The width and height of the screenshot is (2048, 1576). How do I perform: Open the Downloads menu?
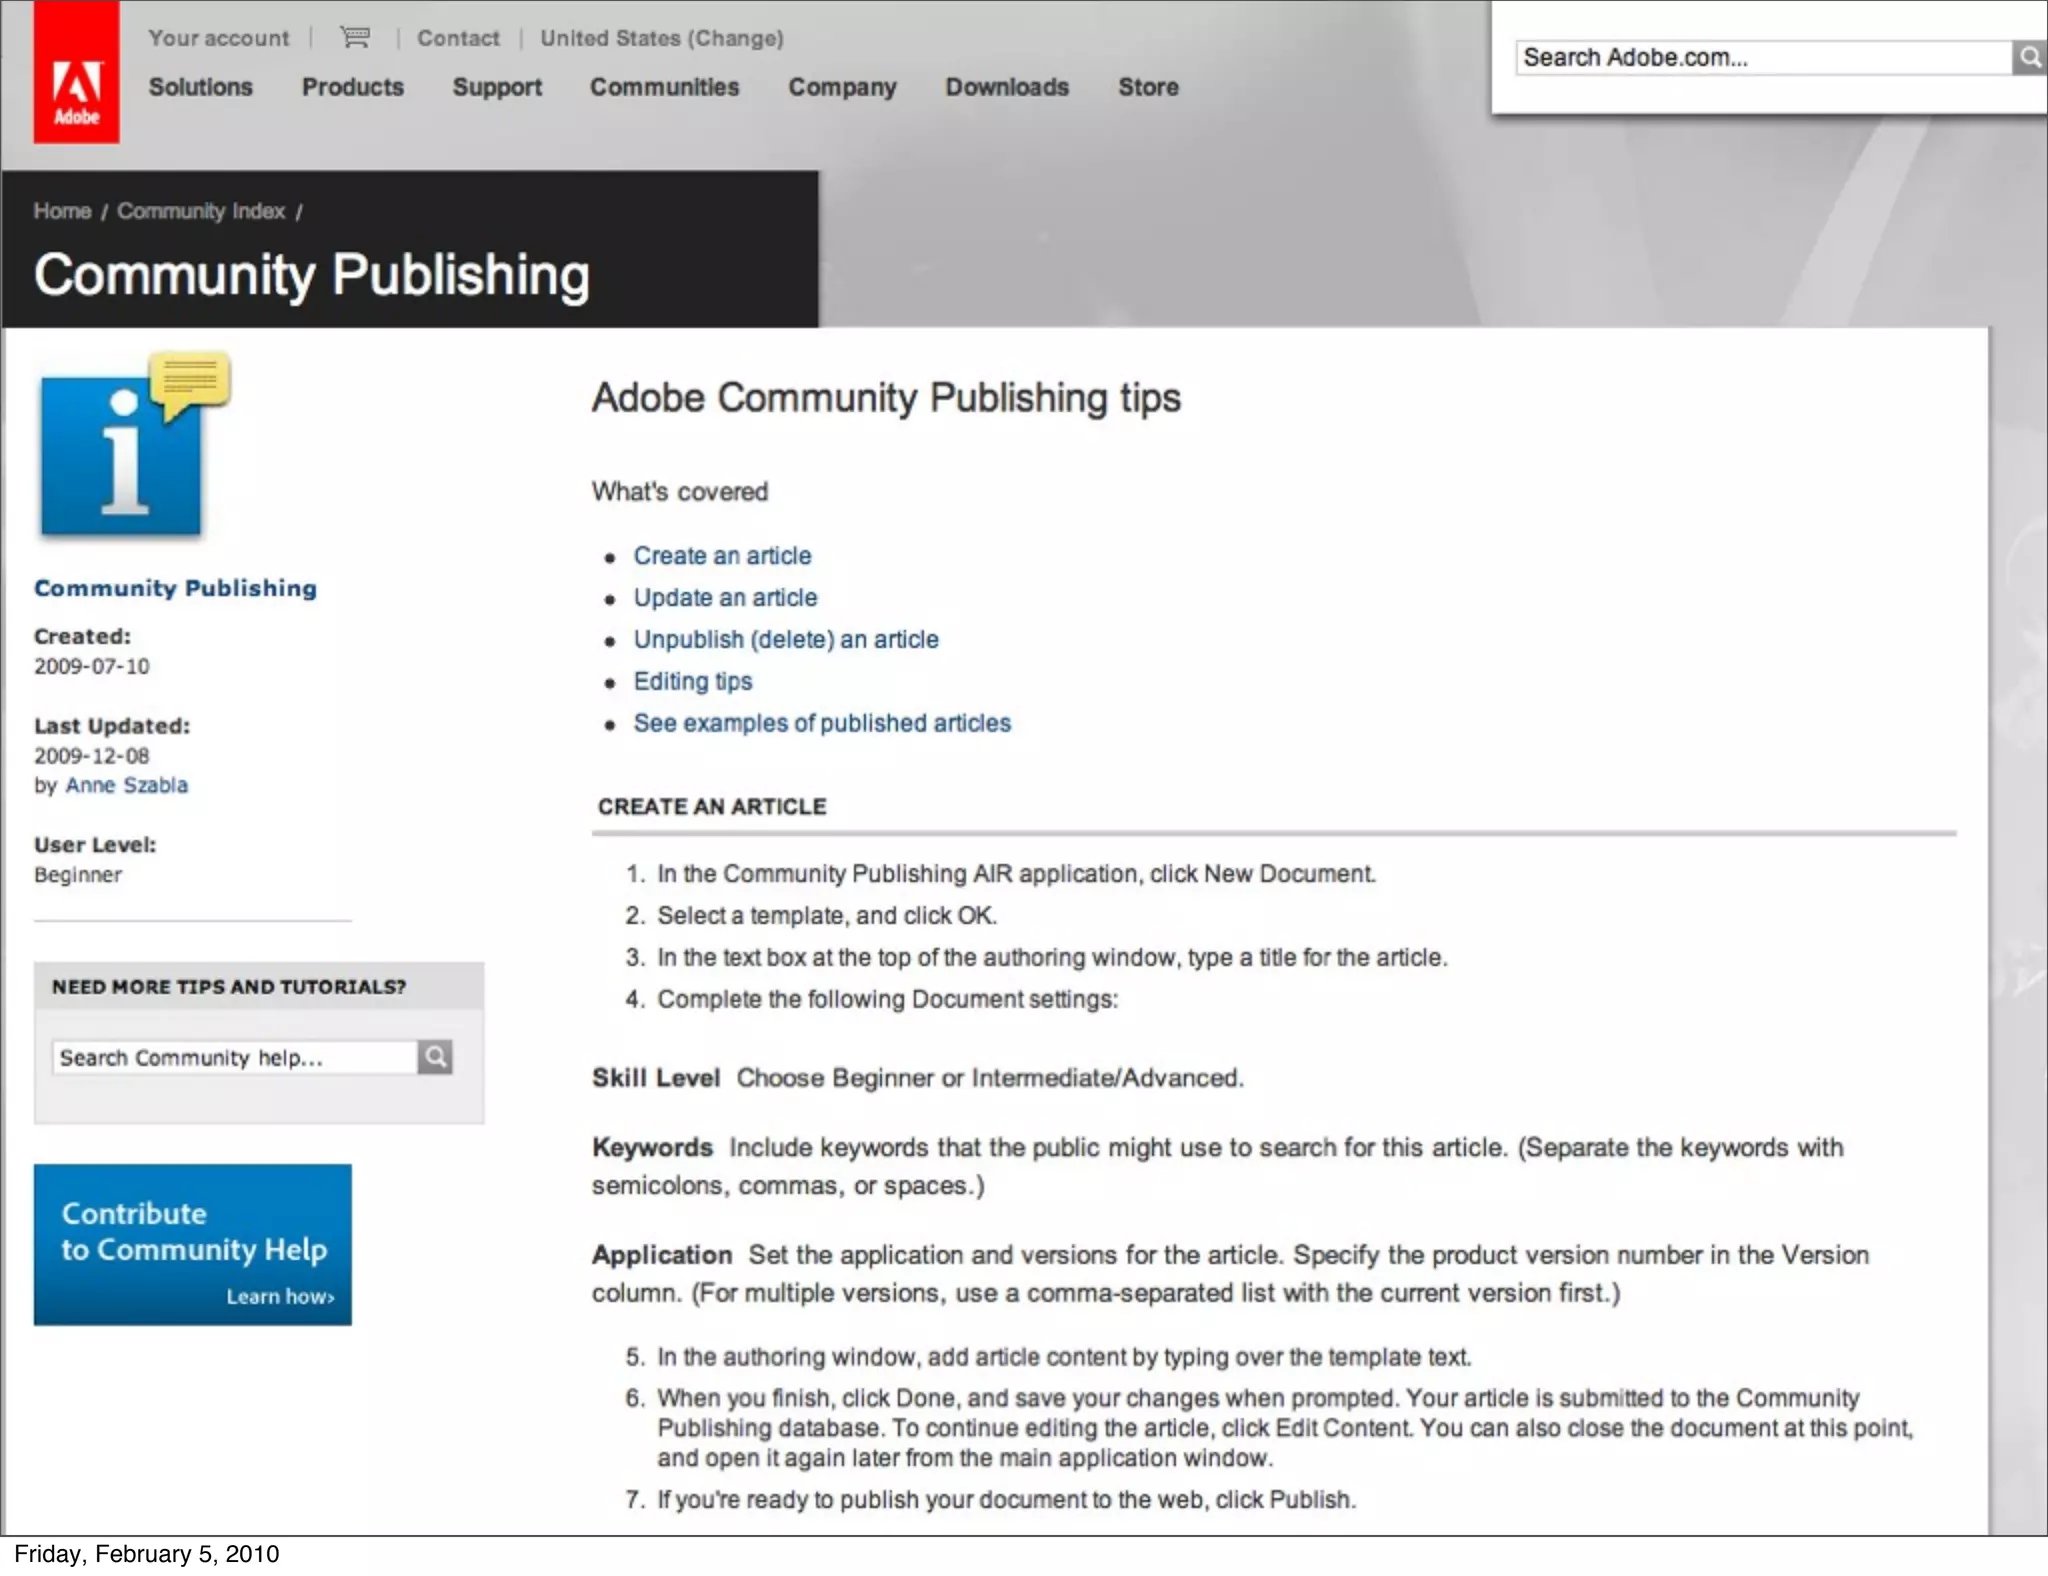pos(1007,87)
